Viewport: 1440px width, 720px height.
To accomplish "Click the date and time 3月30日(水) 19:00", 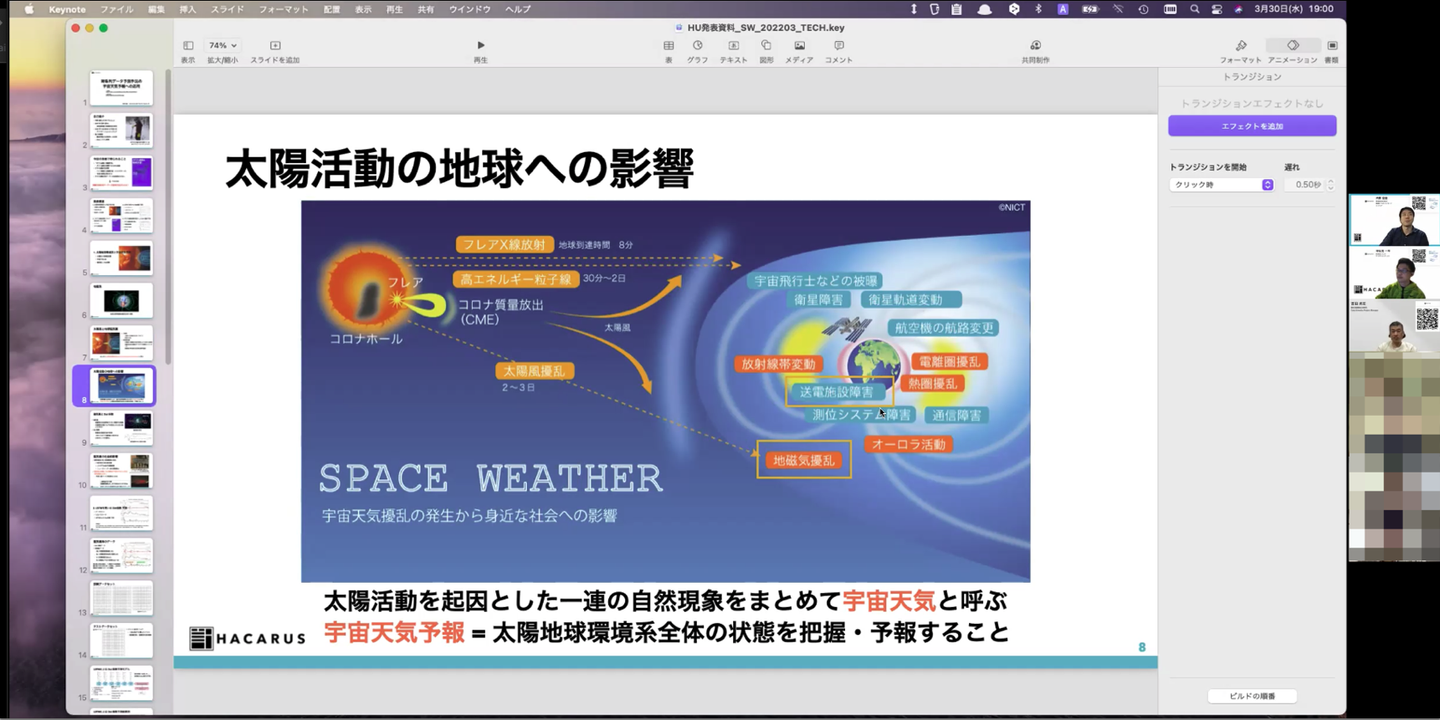I will click(1294, 9).
